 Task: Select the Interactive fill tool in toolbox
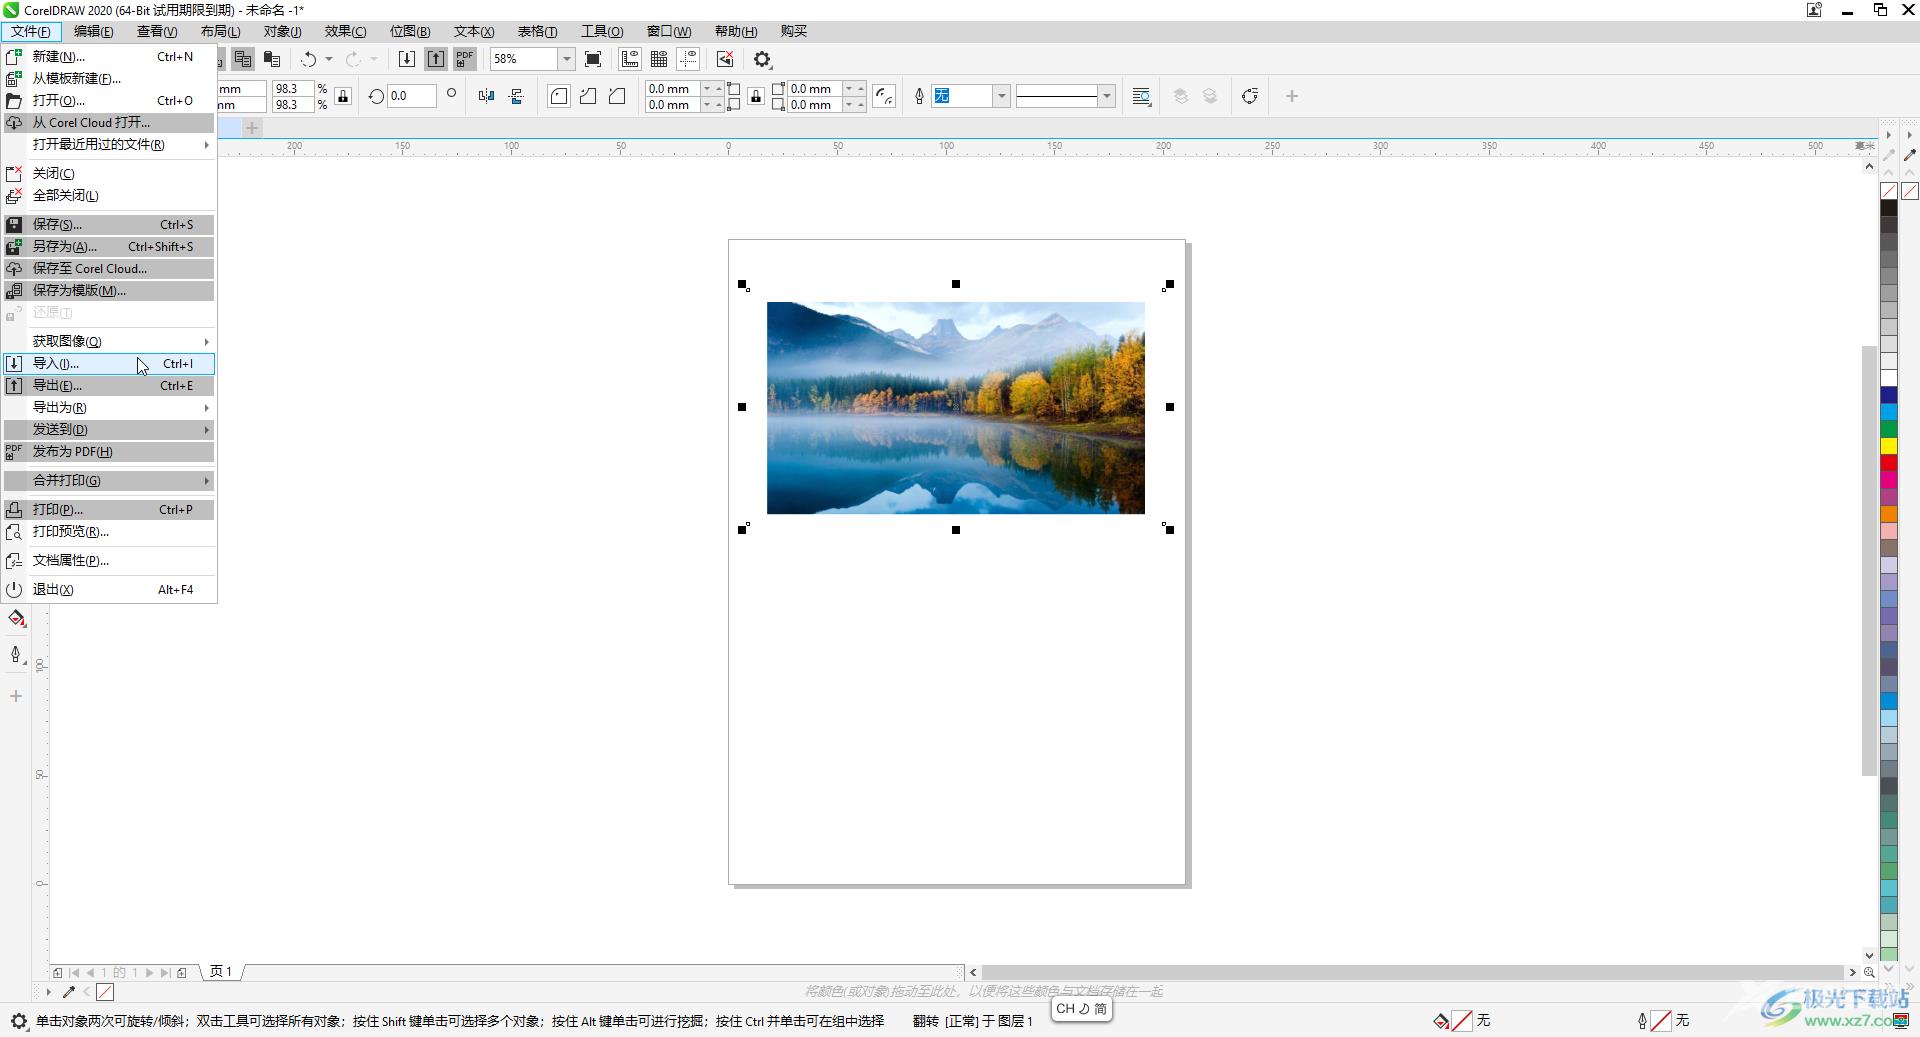coord(16,619)
